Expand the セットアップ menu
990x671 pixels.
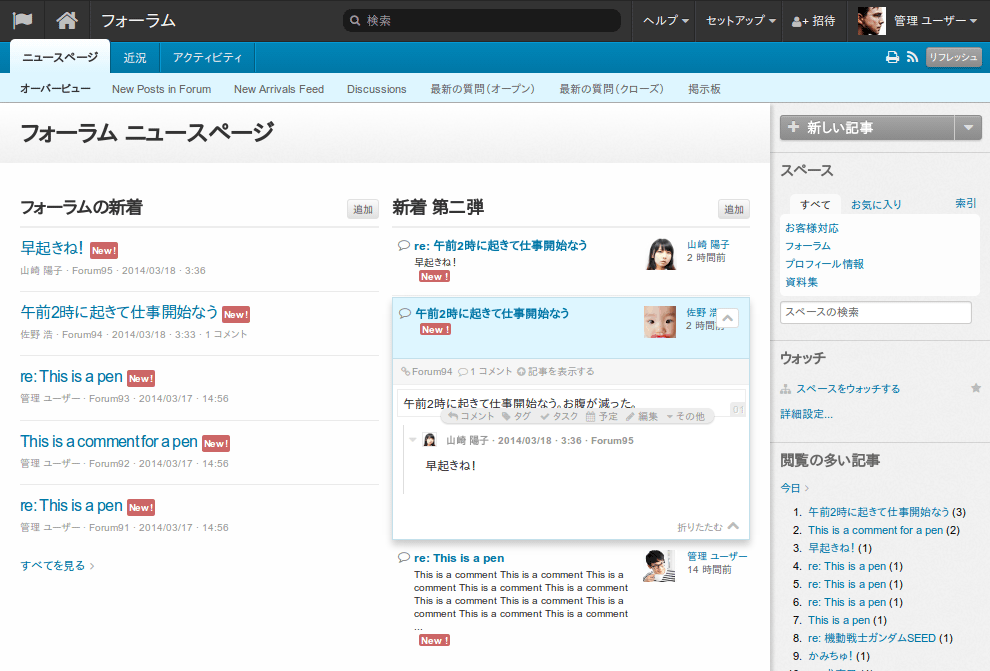click(739, 21)
